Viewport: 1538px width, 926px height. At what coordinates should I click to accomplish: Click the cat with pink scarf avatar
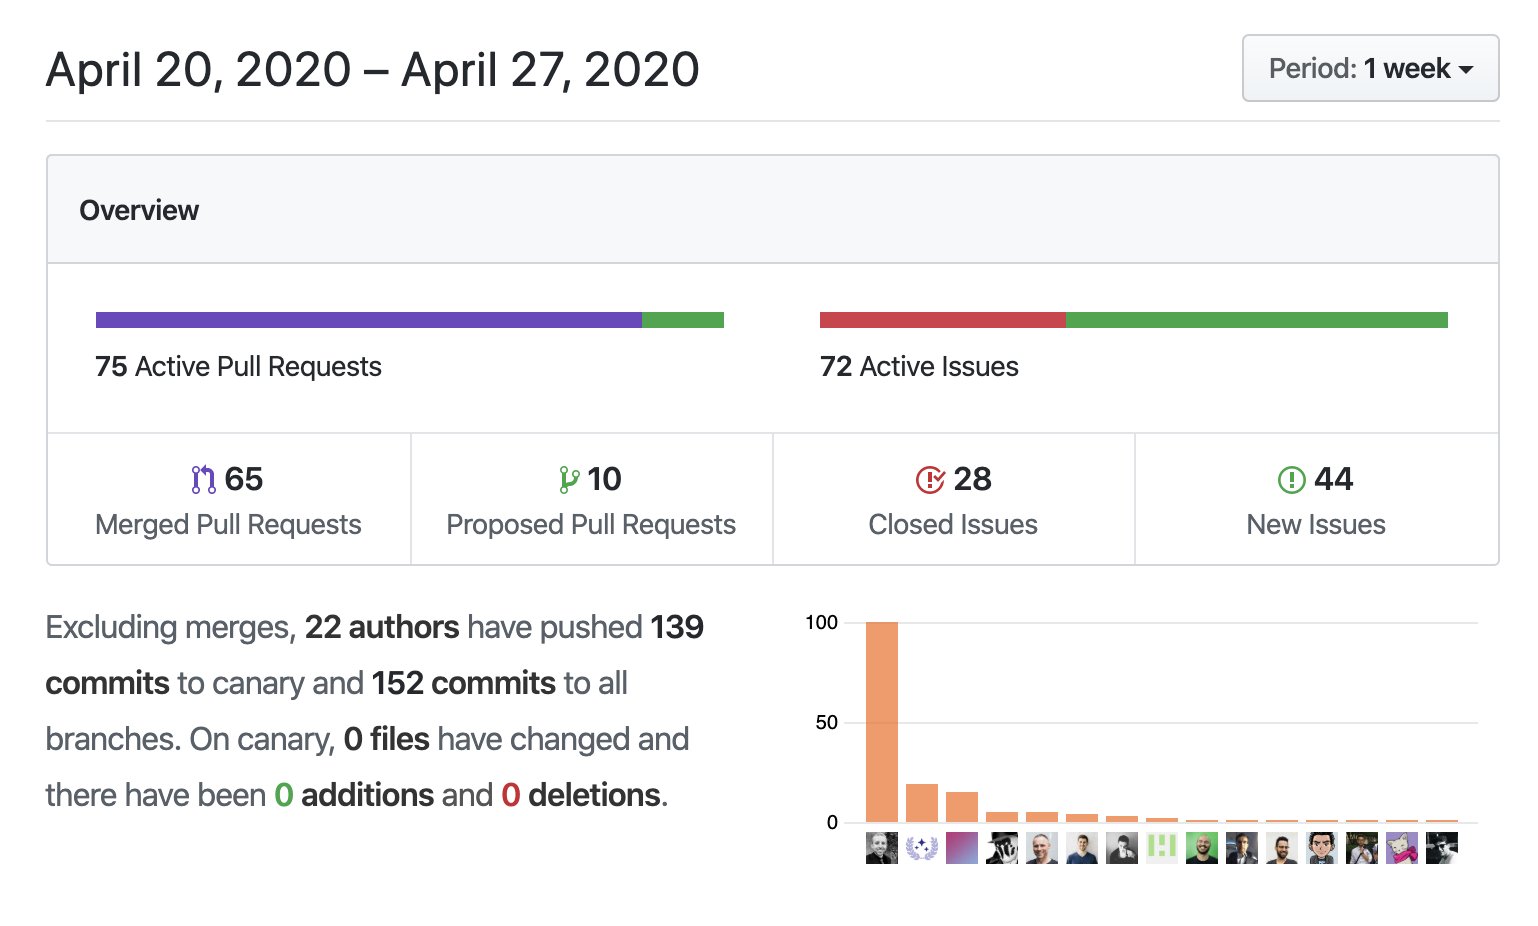(x=1402, y=848)
